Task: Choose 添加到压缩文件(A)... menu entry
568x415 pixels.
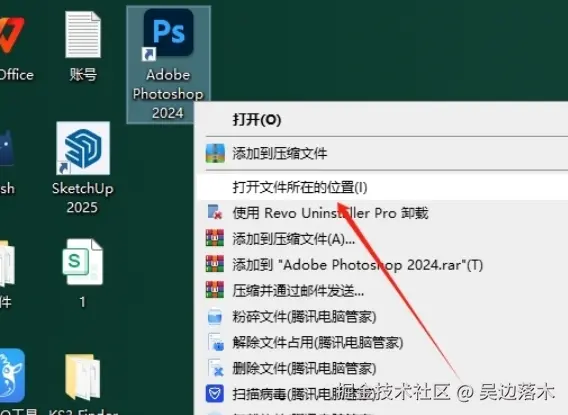Action: coord(382,239)
